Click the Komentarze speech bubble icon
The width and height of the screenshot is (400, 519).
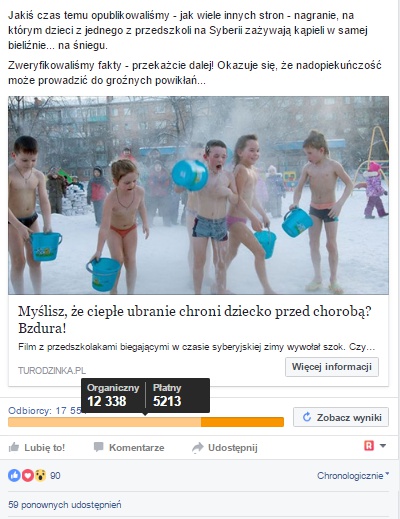pyautogui.click(x=99, y=447)
